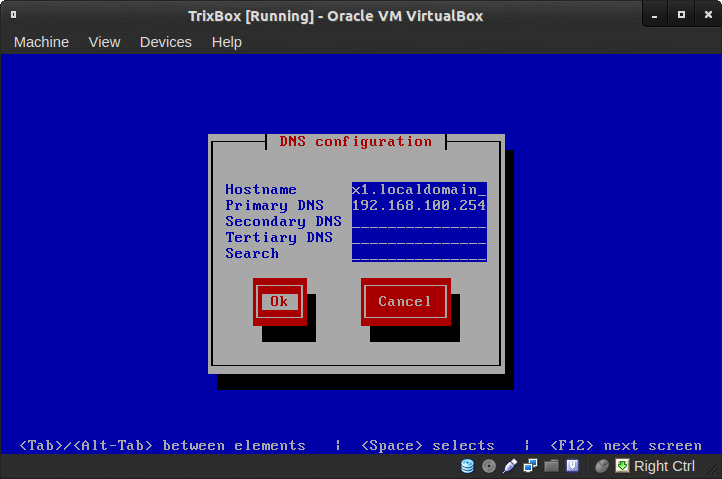Click the Primary DNS field showing 192.168.100.254
This screenshot has height=479, width=722.
(x=419, y=205)
